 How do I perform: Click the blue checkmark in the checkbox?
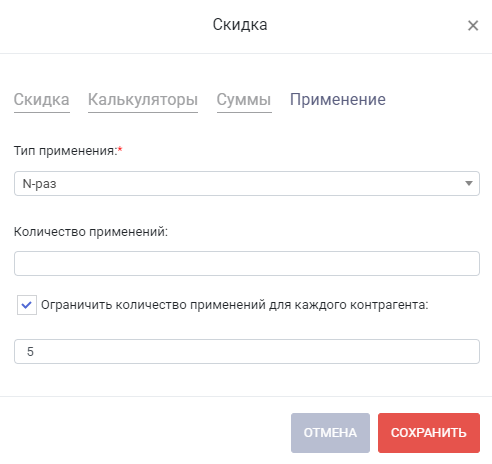pyautogui.click(x=27, y=305)
